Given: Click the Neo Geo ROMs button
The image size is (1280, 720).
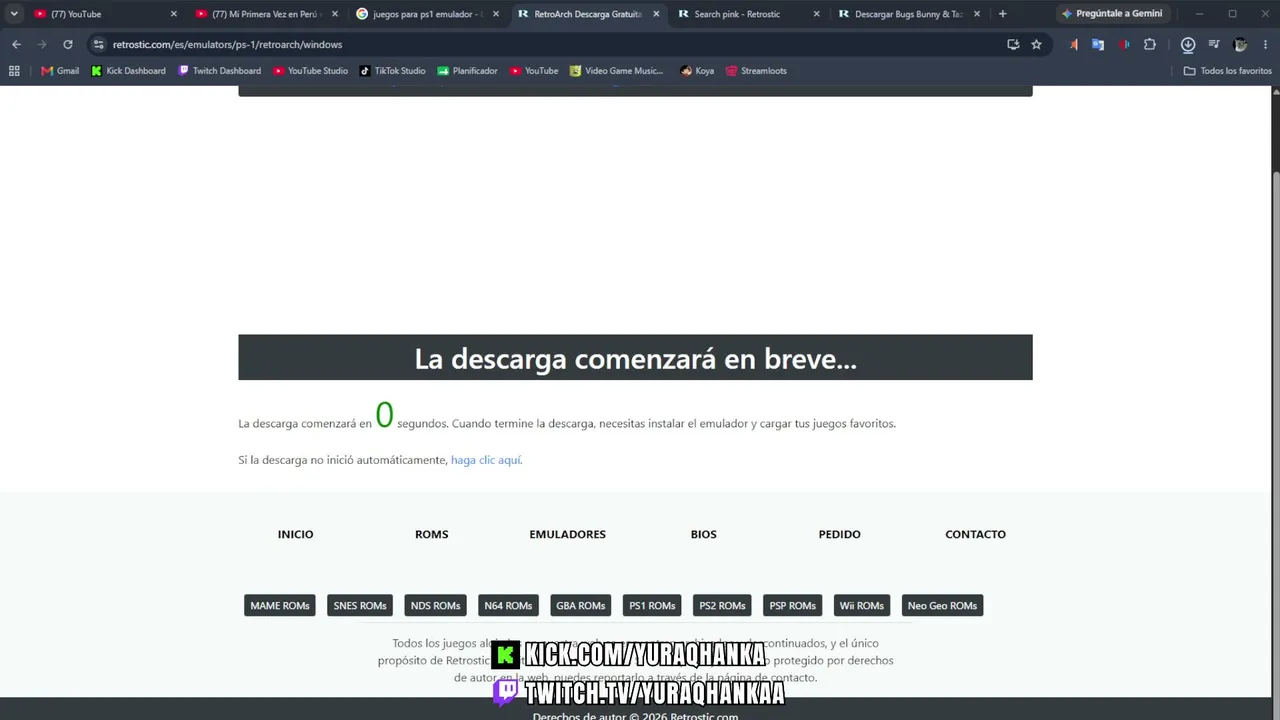Looking at the screenshot, I should coord(942,605).
